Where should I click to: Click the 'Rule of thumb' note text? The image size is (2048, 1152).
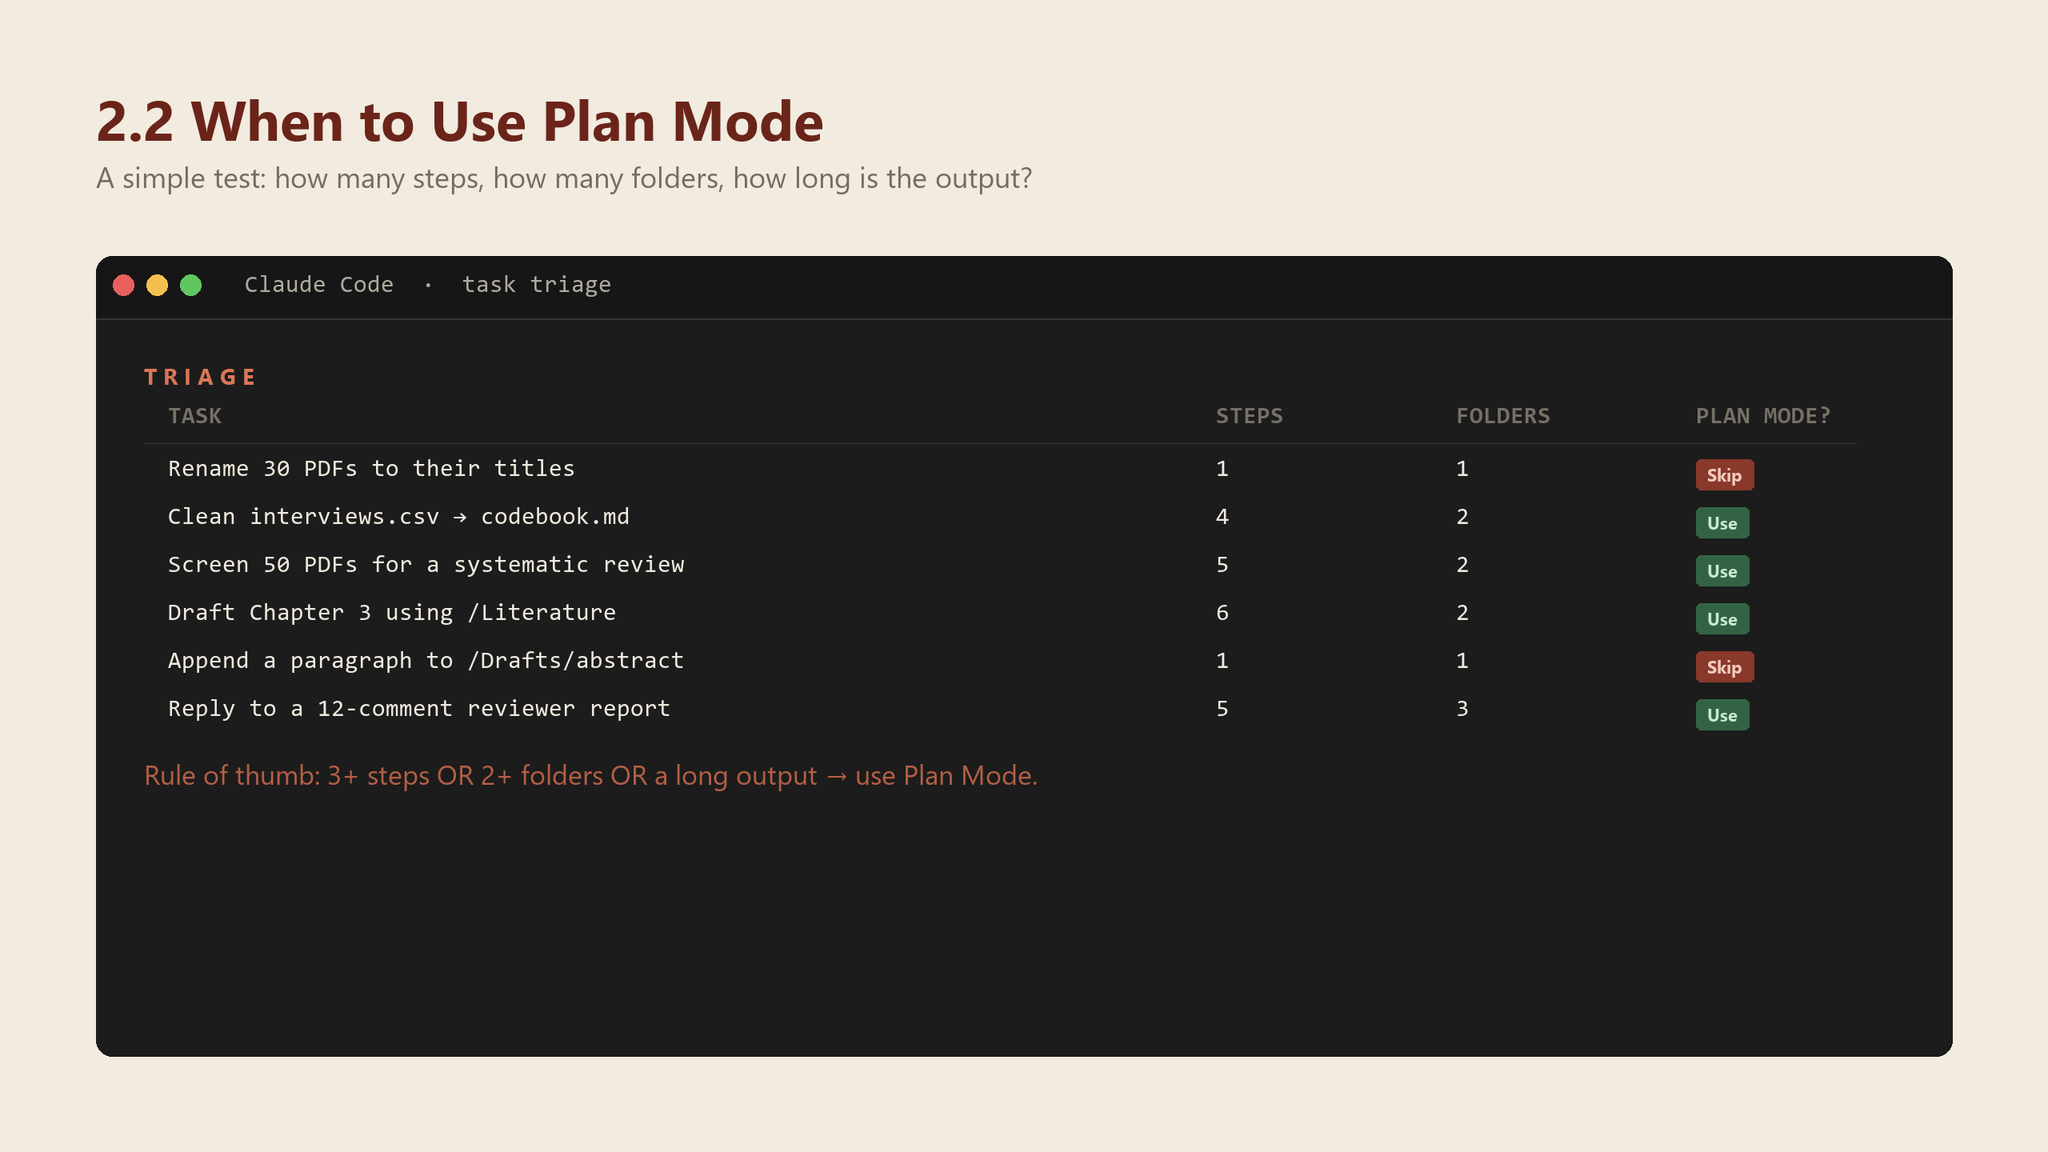(591, 776)
